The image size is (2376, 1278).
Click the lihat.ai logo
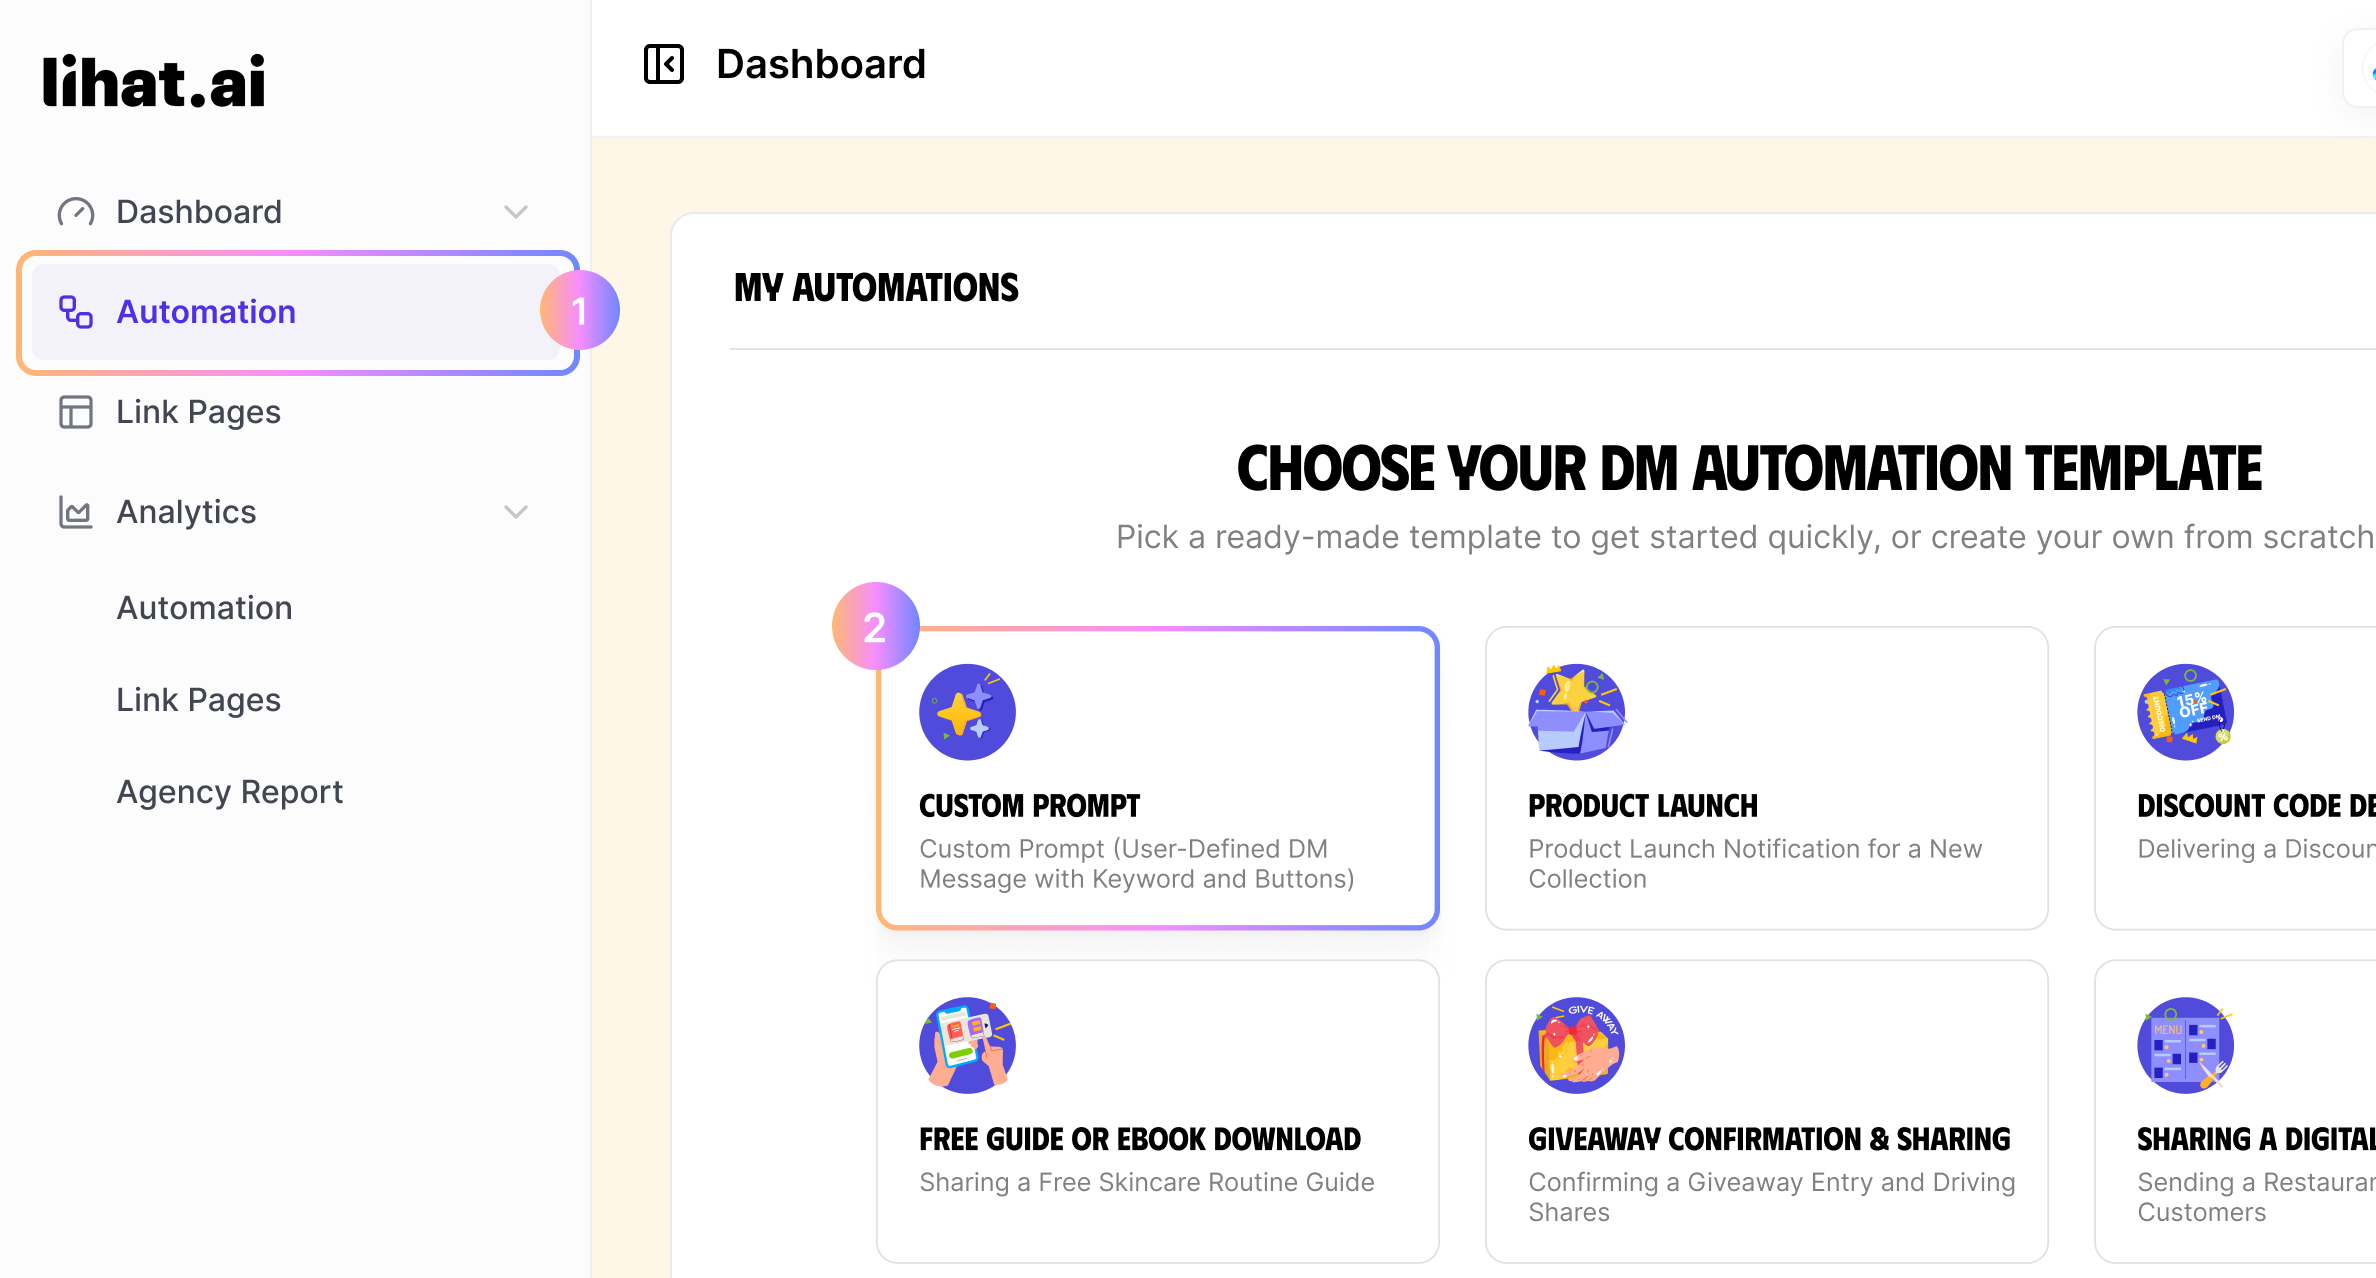coord(154,82)
